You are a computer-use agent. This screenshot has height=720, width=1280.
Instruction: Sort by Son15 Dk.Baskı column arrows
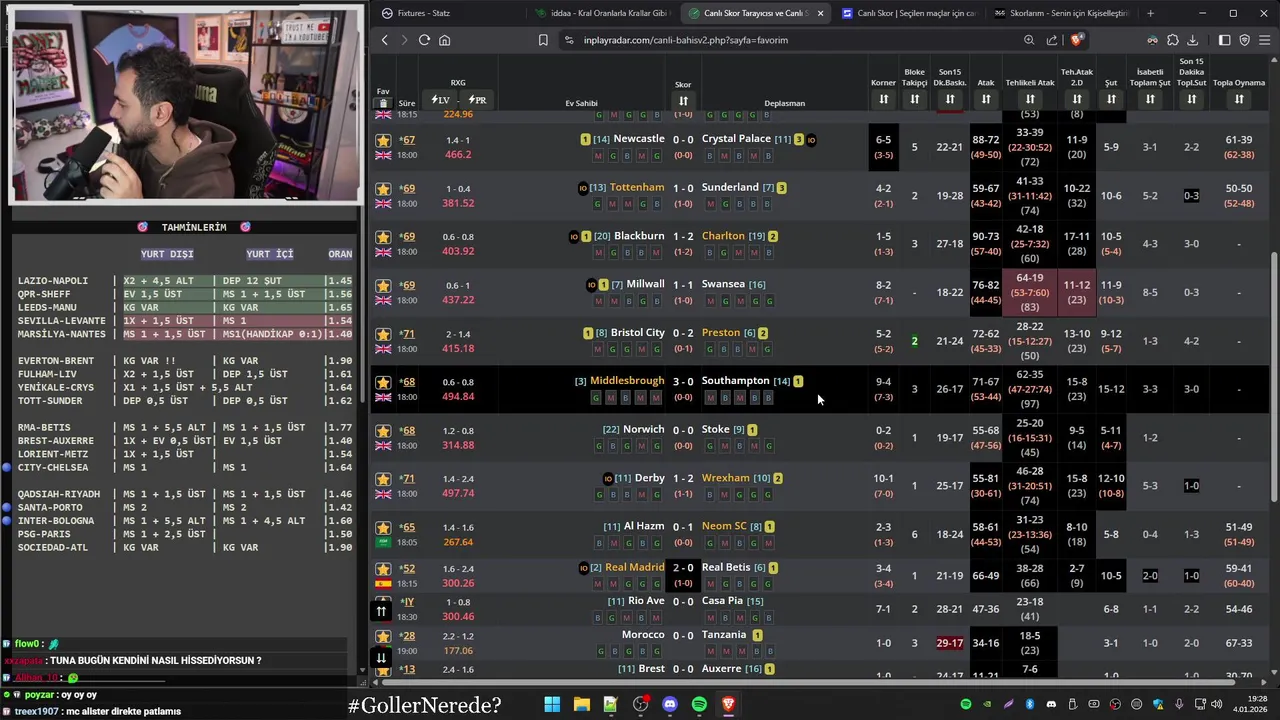point(950,99)
